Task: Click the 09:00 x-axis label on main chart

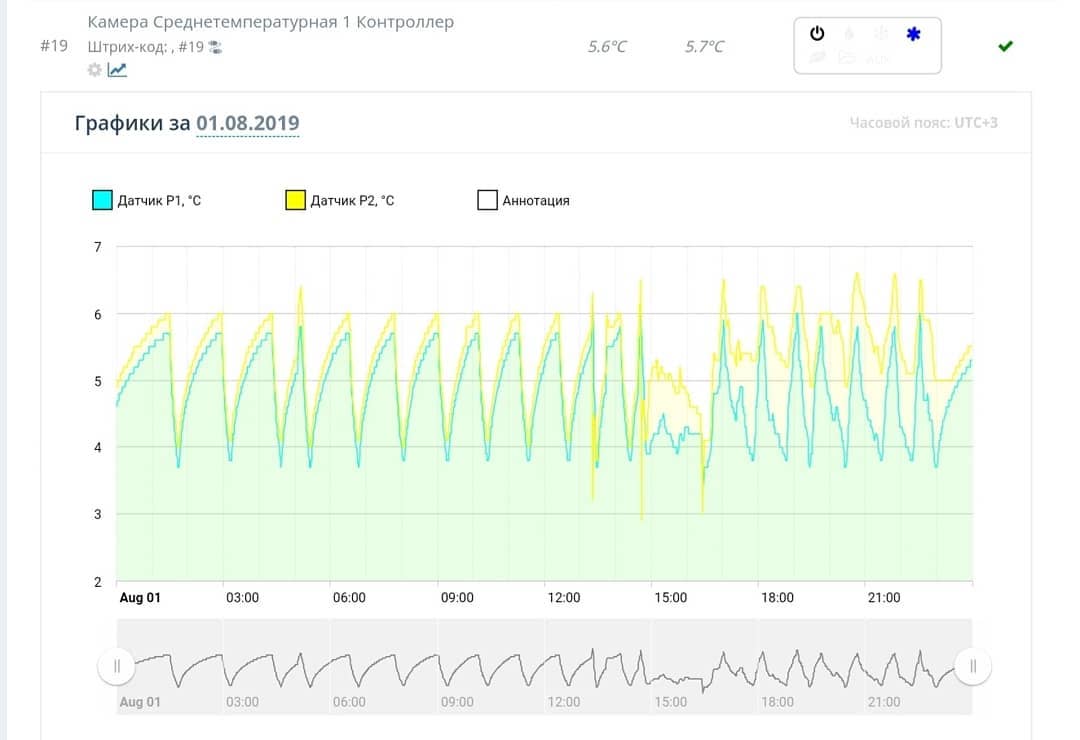Action: pyautogui.click(x=457, y=597)
